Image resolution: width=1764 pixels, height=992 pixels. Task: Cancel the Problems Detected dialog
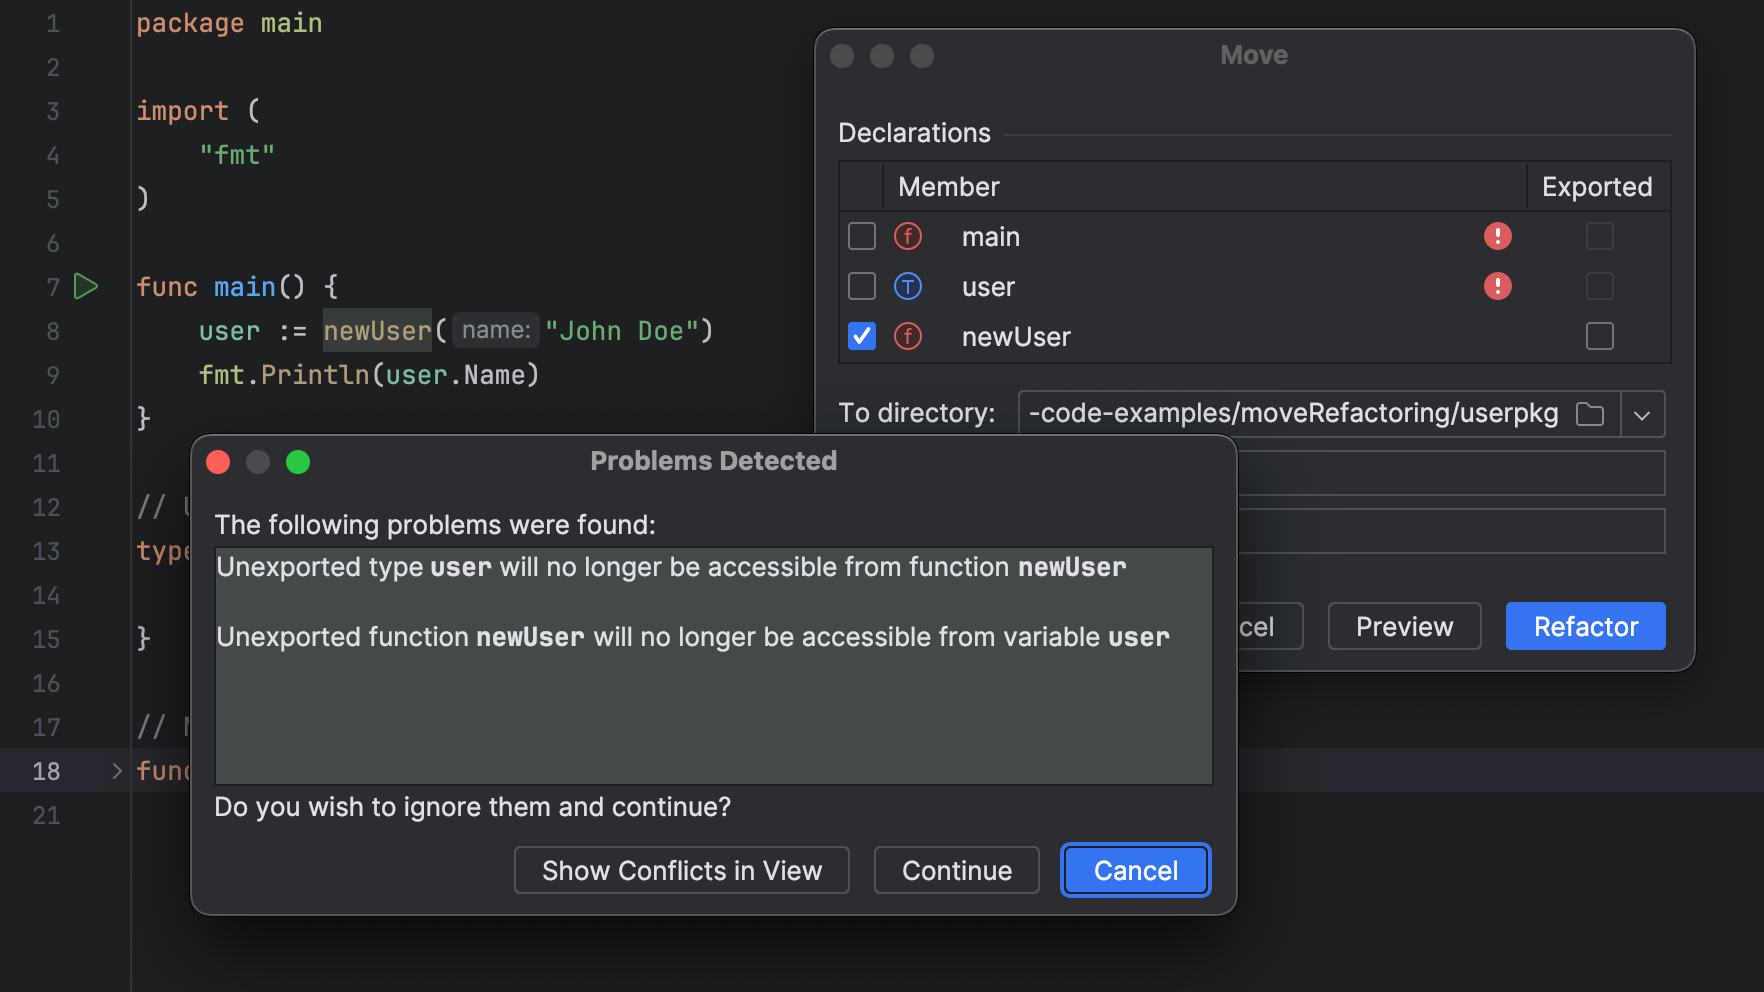click(1135, 870)
